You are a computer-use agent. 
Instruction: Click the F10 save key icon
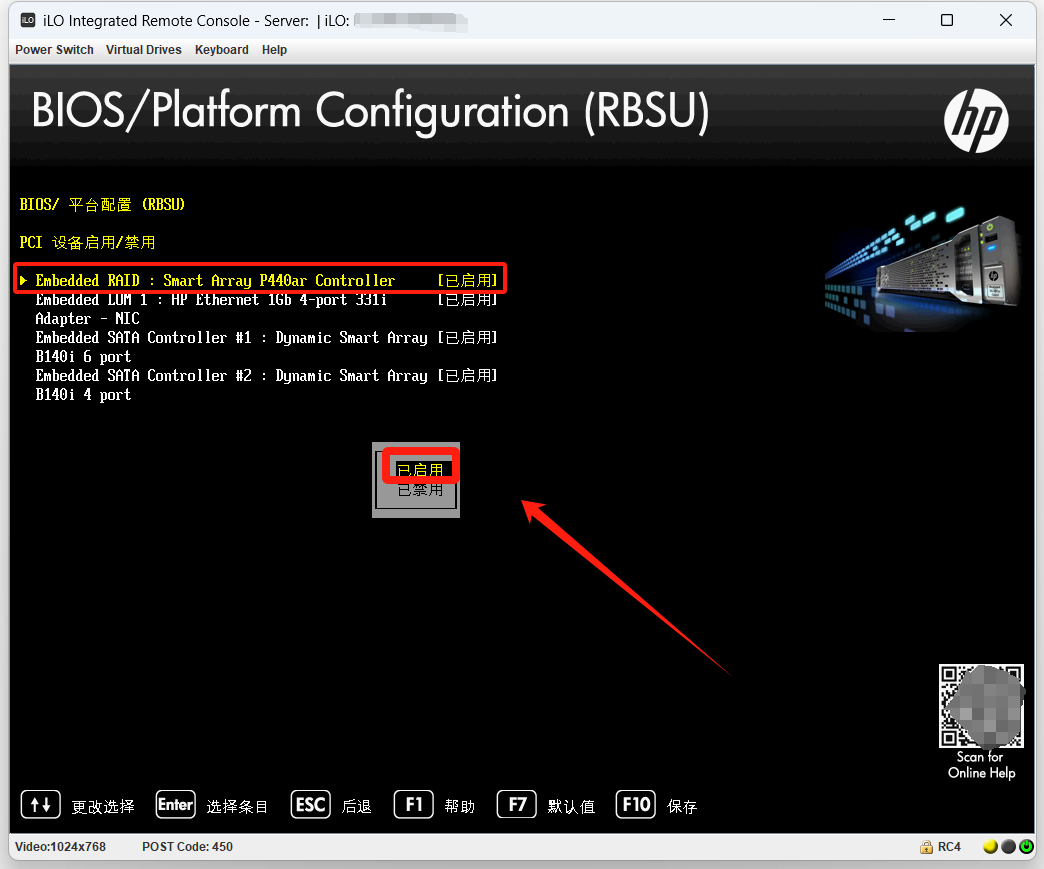click(x=636, y=804)
